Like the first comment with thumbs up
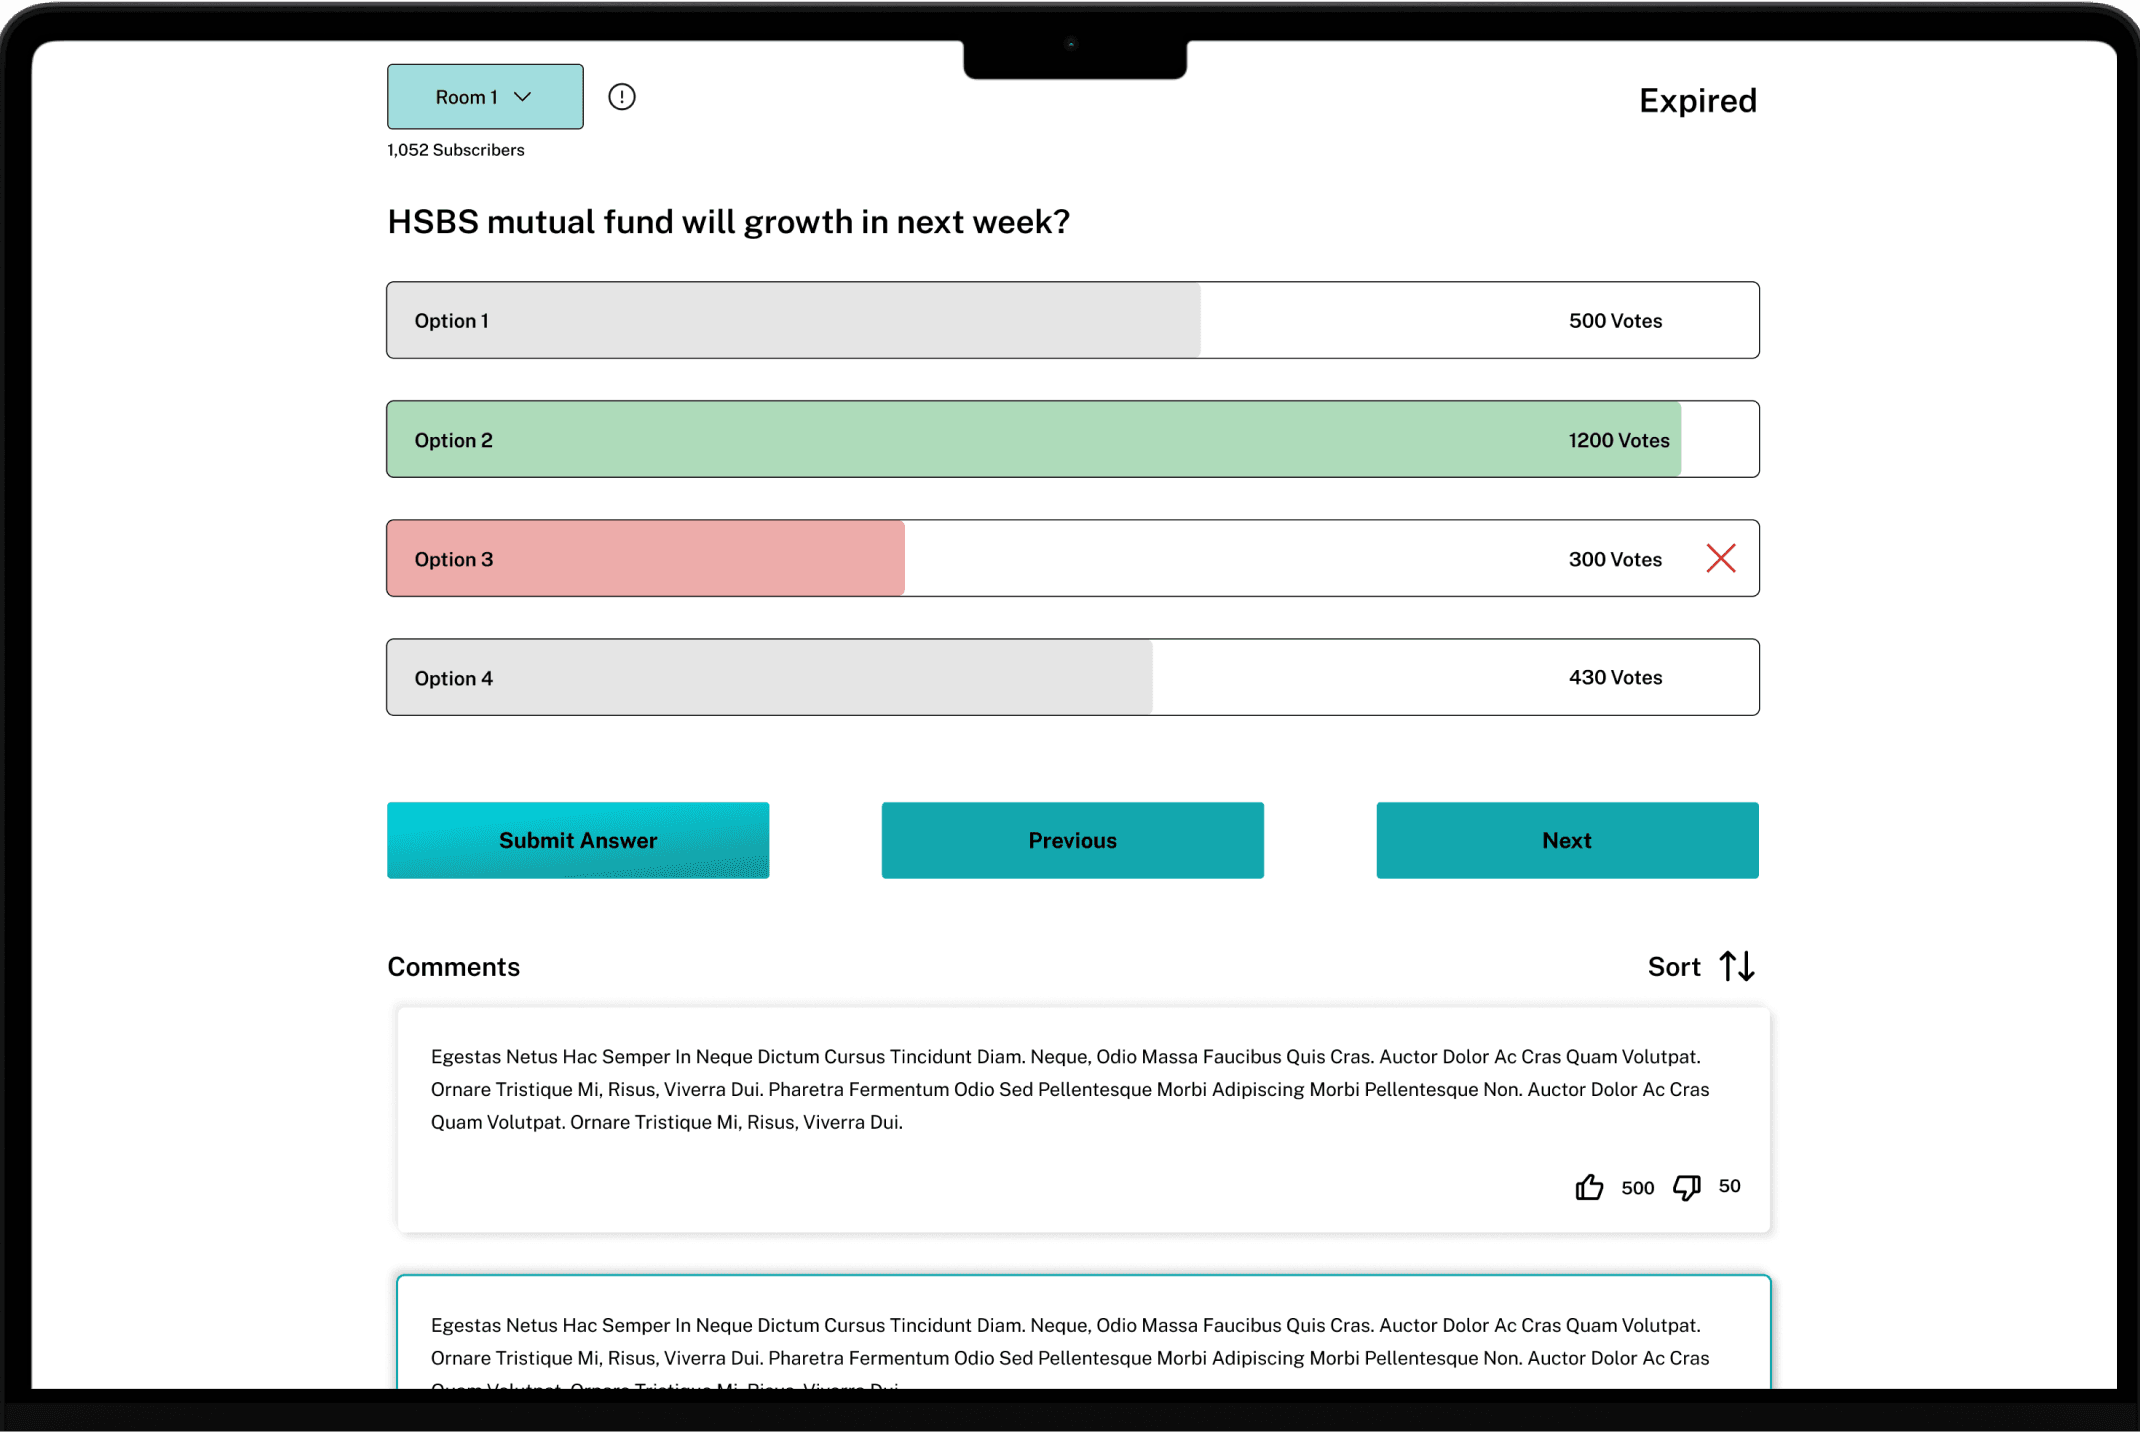 [x=1589, y=1187]
